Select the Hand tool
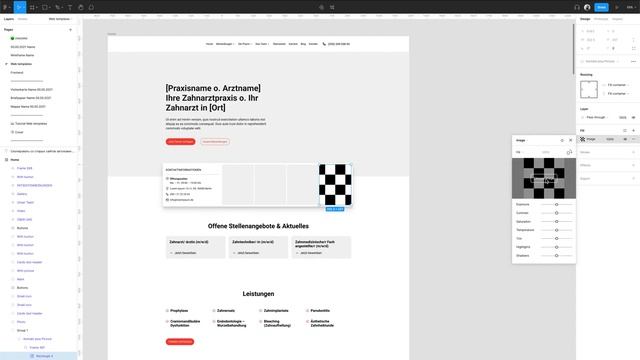Screen dimensions: 640x360 80,7
